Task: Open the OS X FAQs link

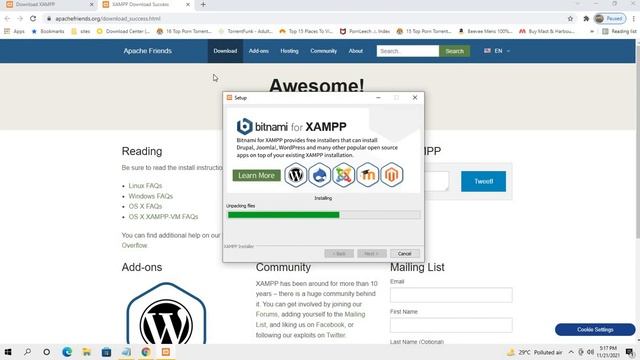Action: [x=145, y=206]
